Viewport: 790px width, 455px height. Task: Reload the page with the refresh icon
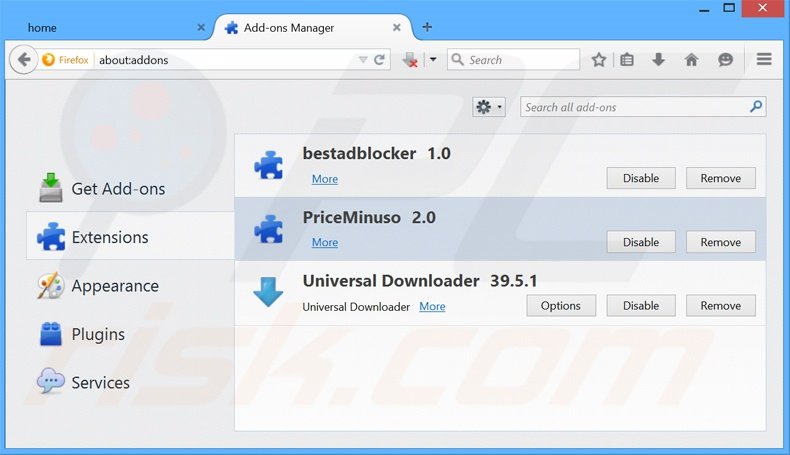(x=379, y=59)
